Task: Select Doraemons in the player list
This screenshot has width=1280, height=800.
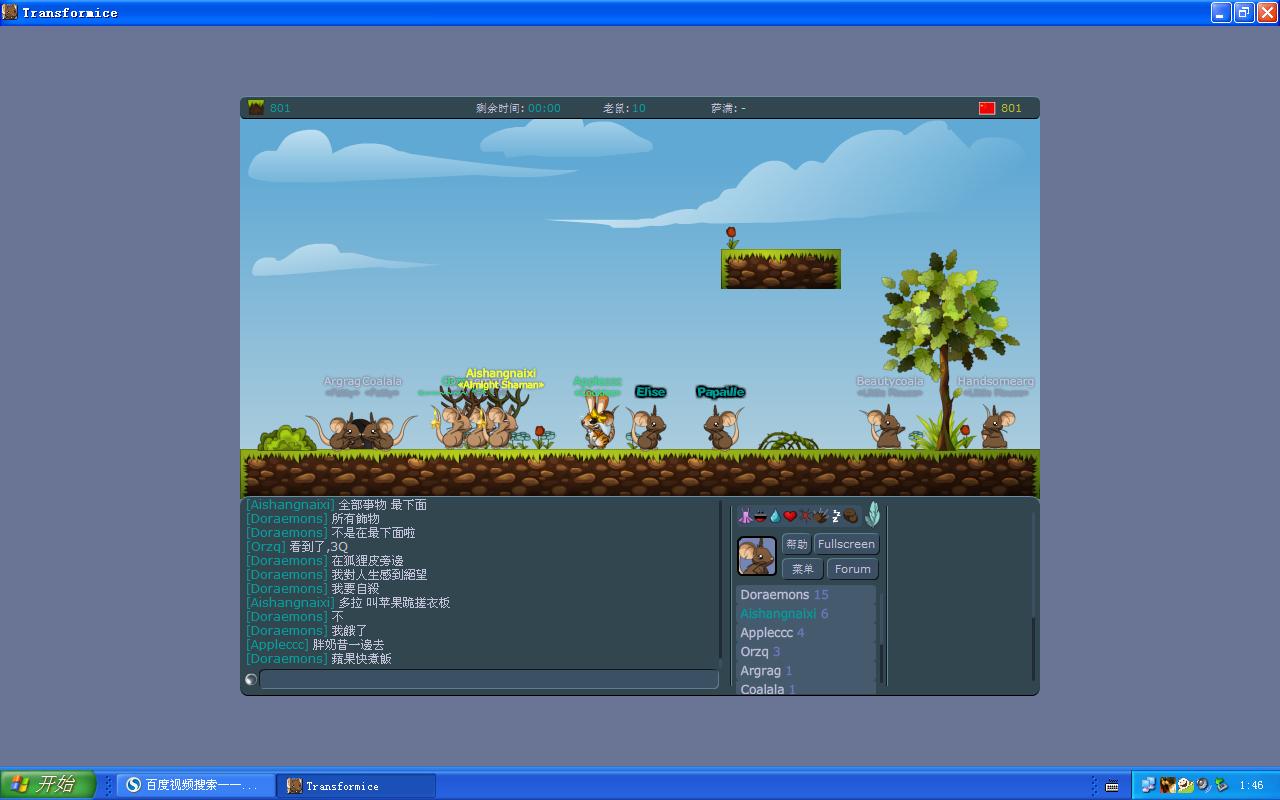Action: pyautogui.click(x=806, y=595)
